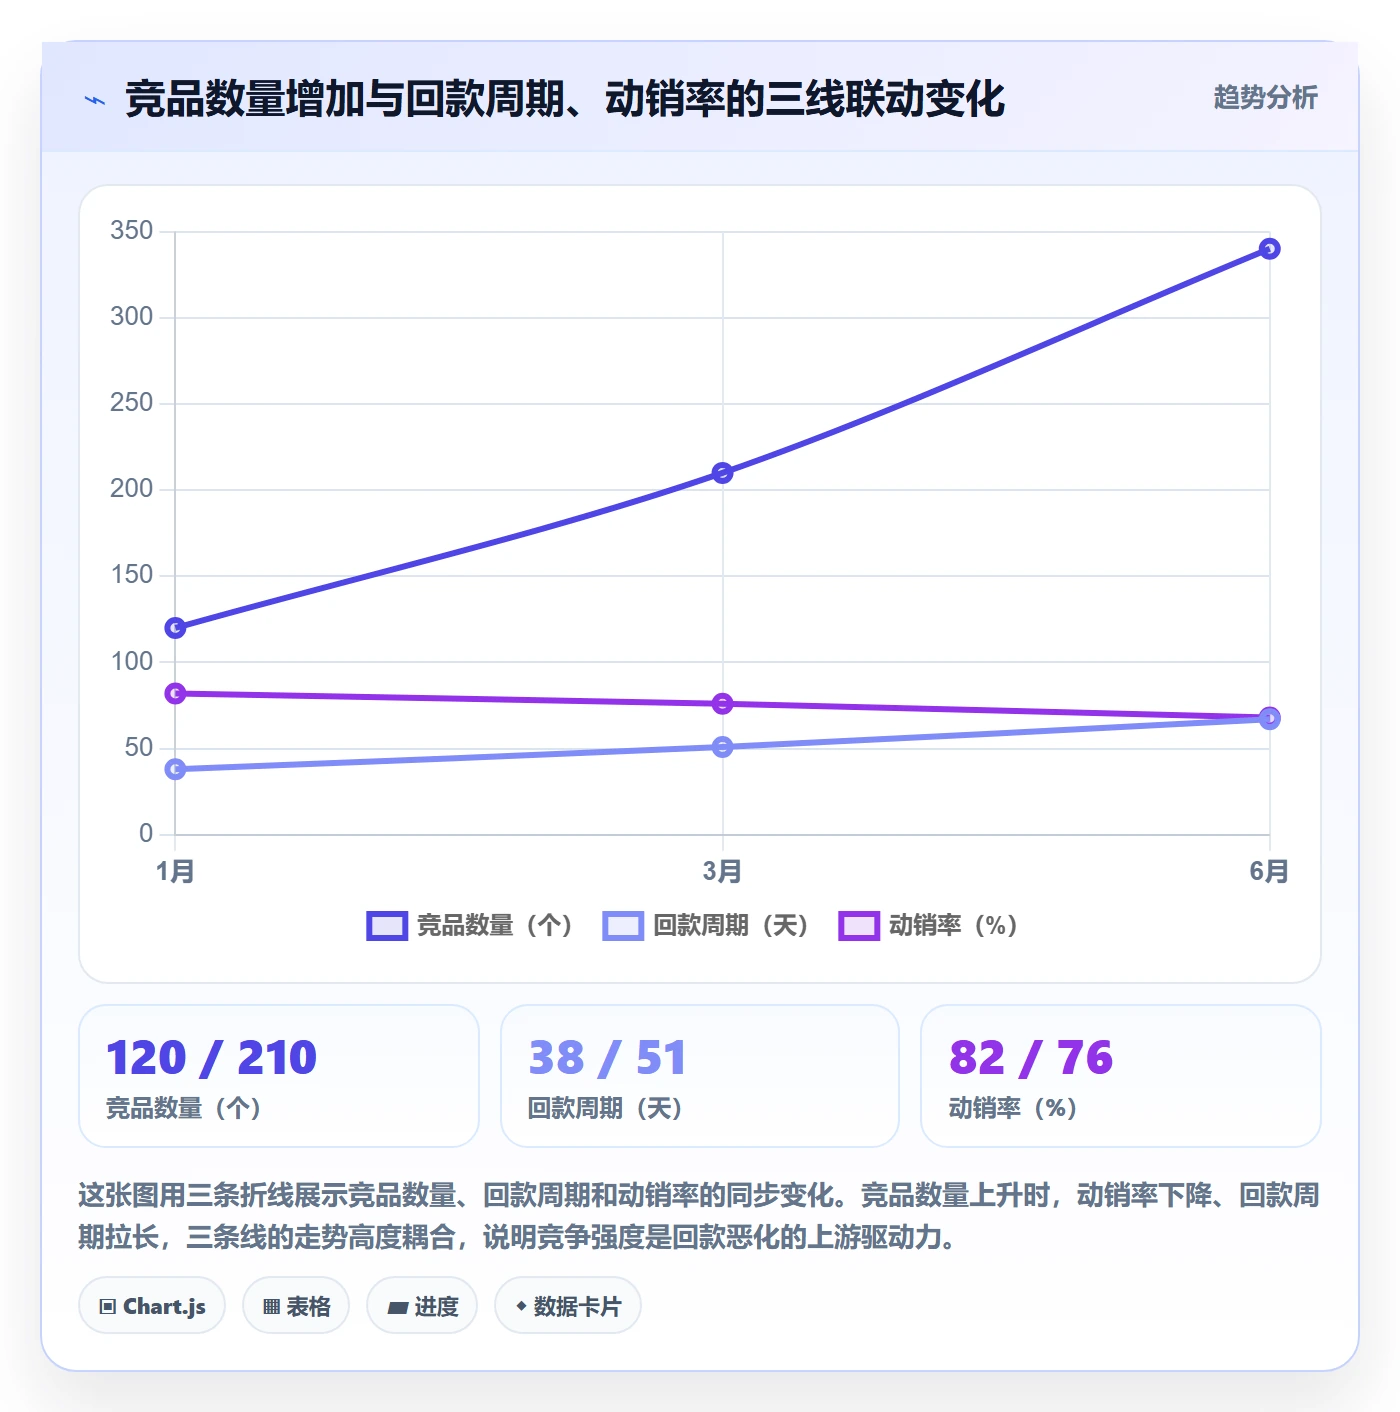Viewport: 1400px width, 1412px height.
Task: Open the 38 / 51 回款周期 stat card
Action: click(x=700, y=1076)
